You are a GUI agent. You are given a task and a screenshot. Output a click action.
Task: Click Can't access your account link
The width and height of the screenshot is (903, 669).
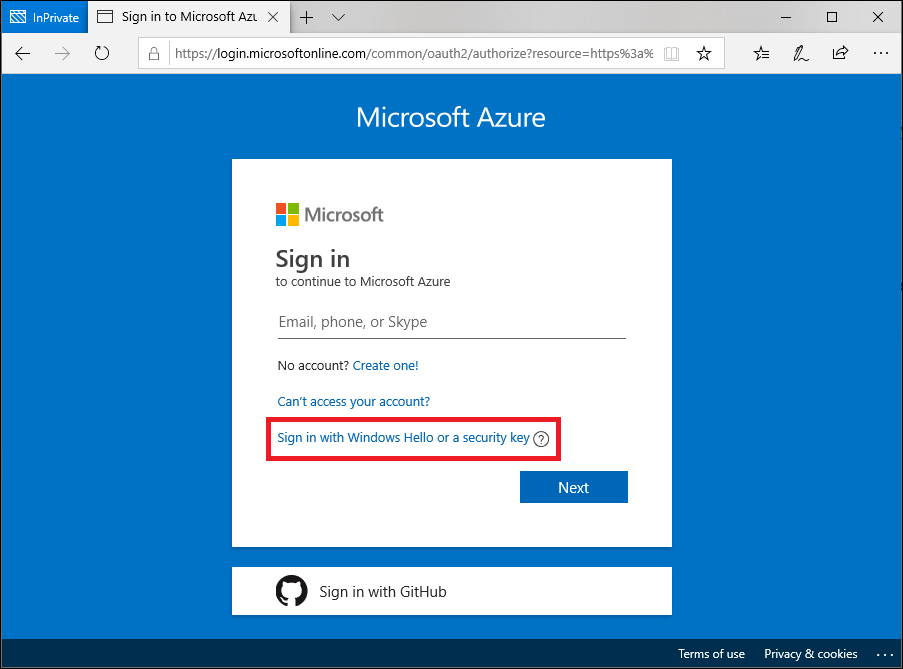pos(353,400)
